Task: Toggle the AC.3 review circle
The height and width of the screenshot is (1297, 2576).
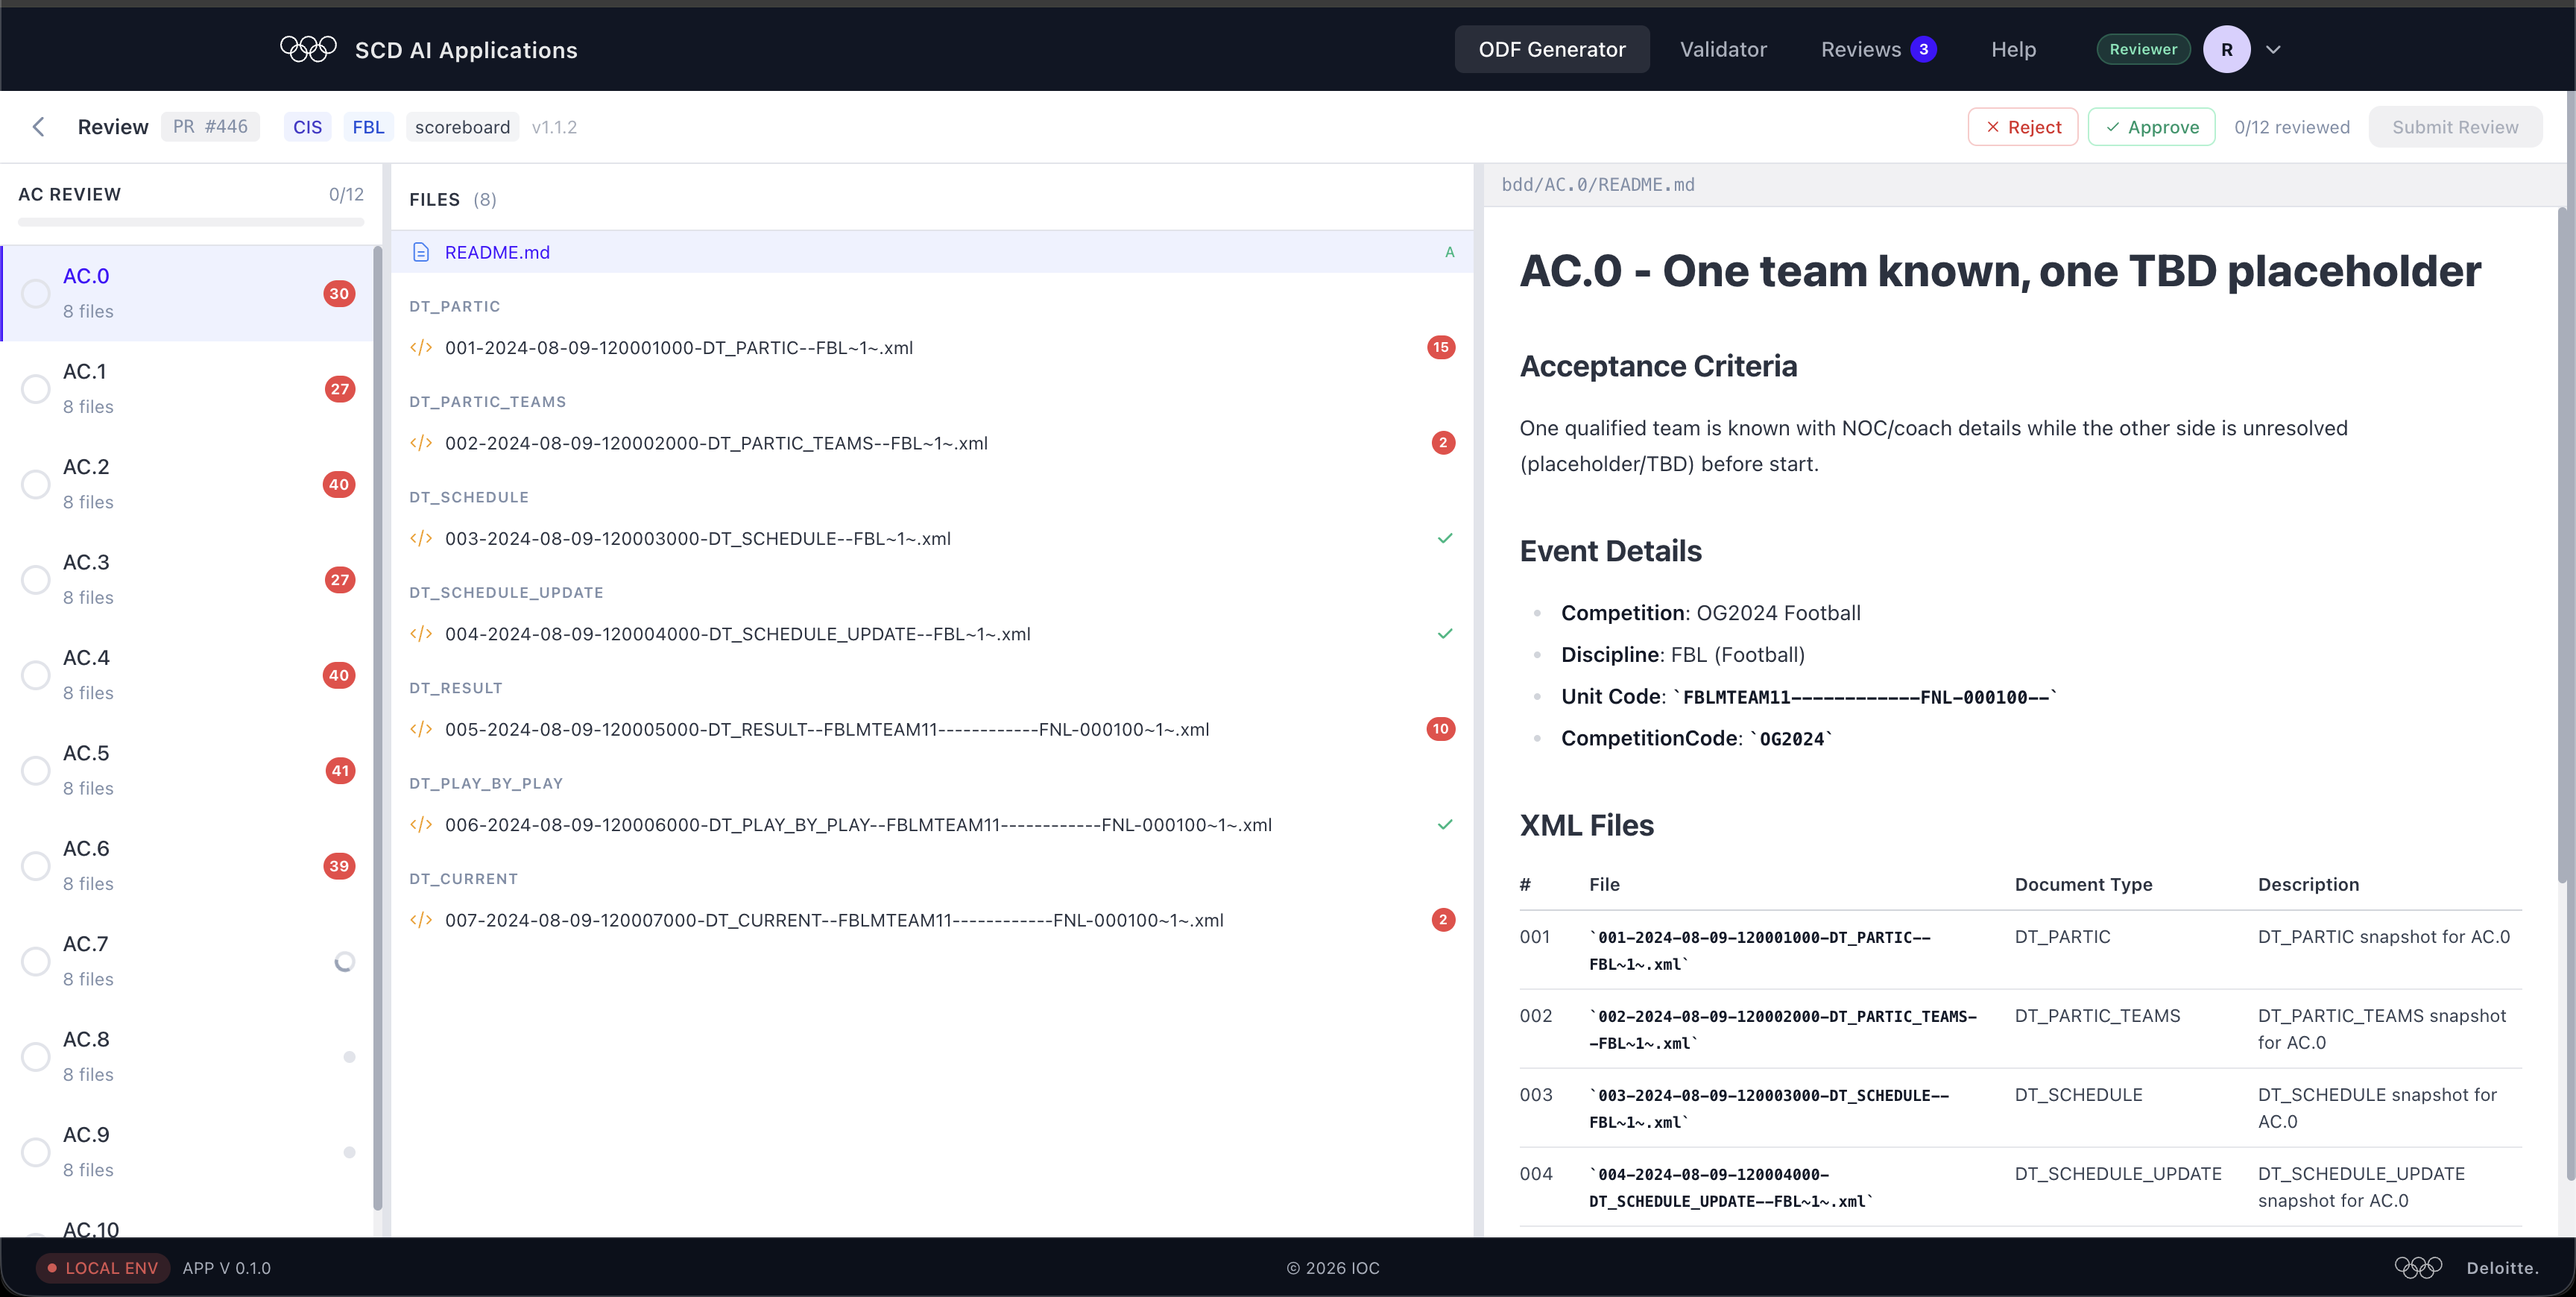Action: (x=35, y=580)
